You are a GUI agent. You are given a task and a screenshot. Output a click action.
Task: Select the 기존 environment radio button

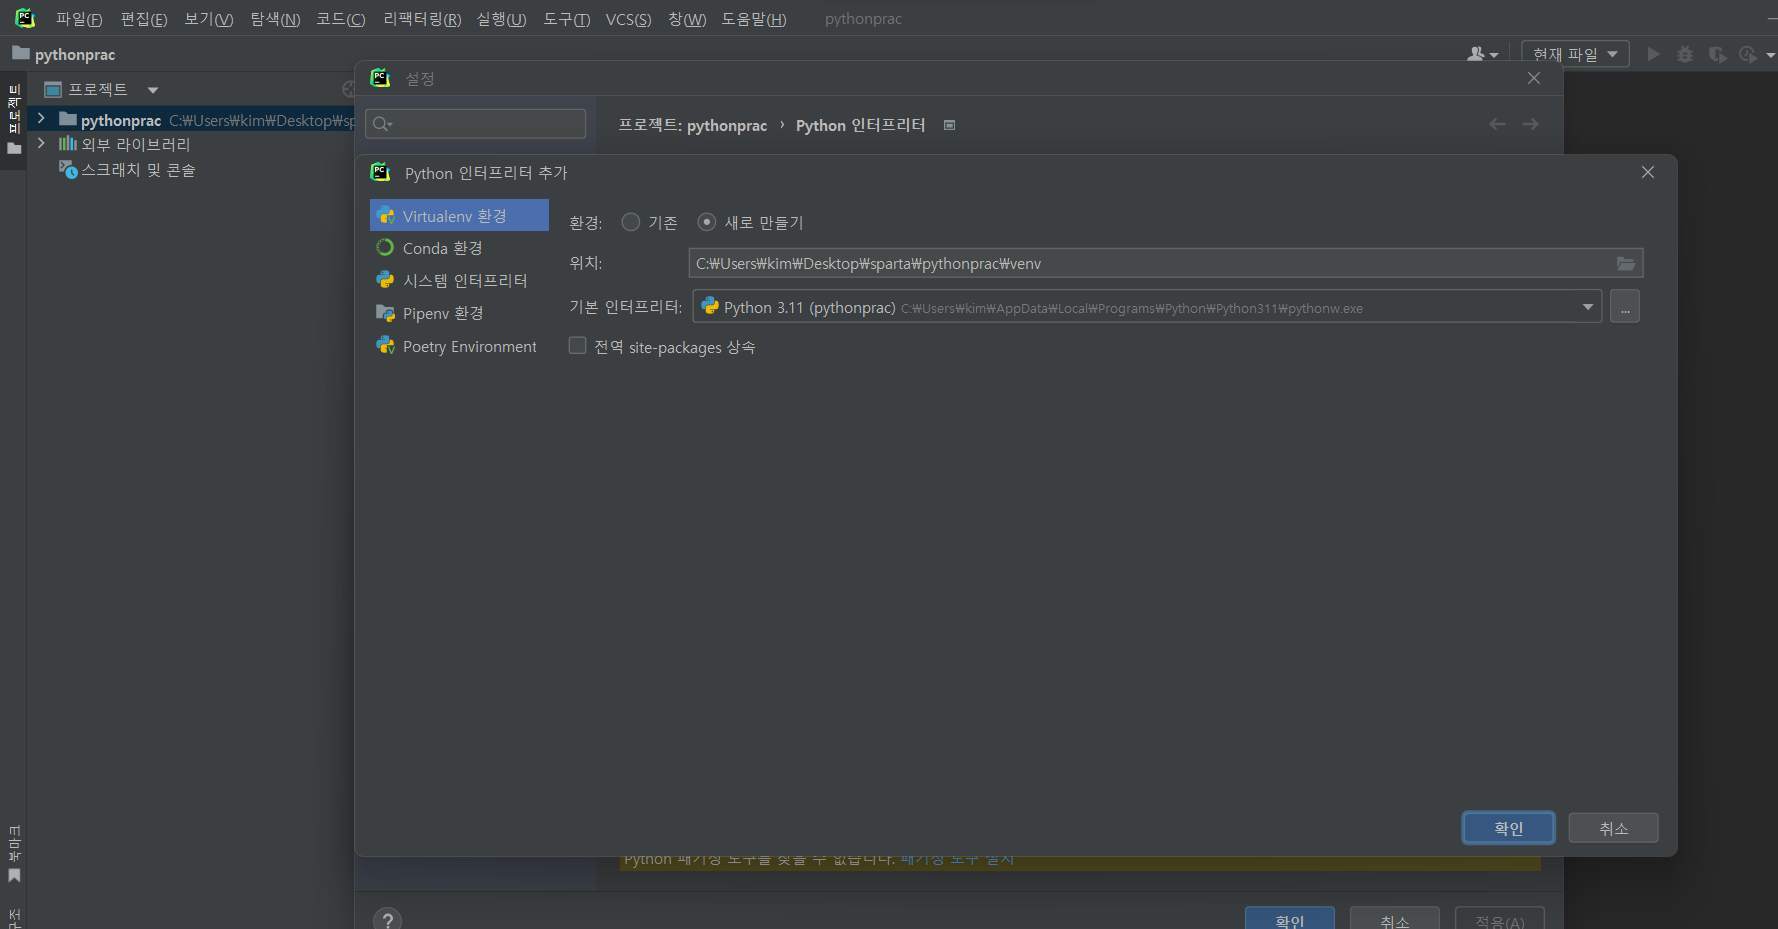[x=631, y=222]
